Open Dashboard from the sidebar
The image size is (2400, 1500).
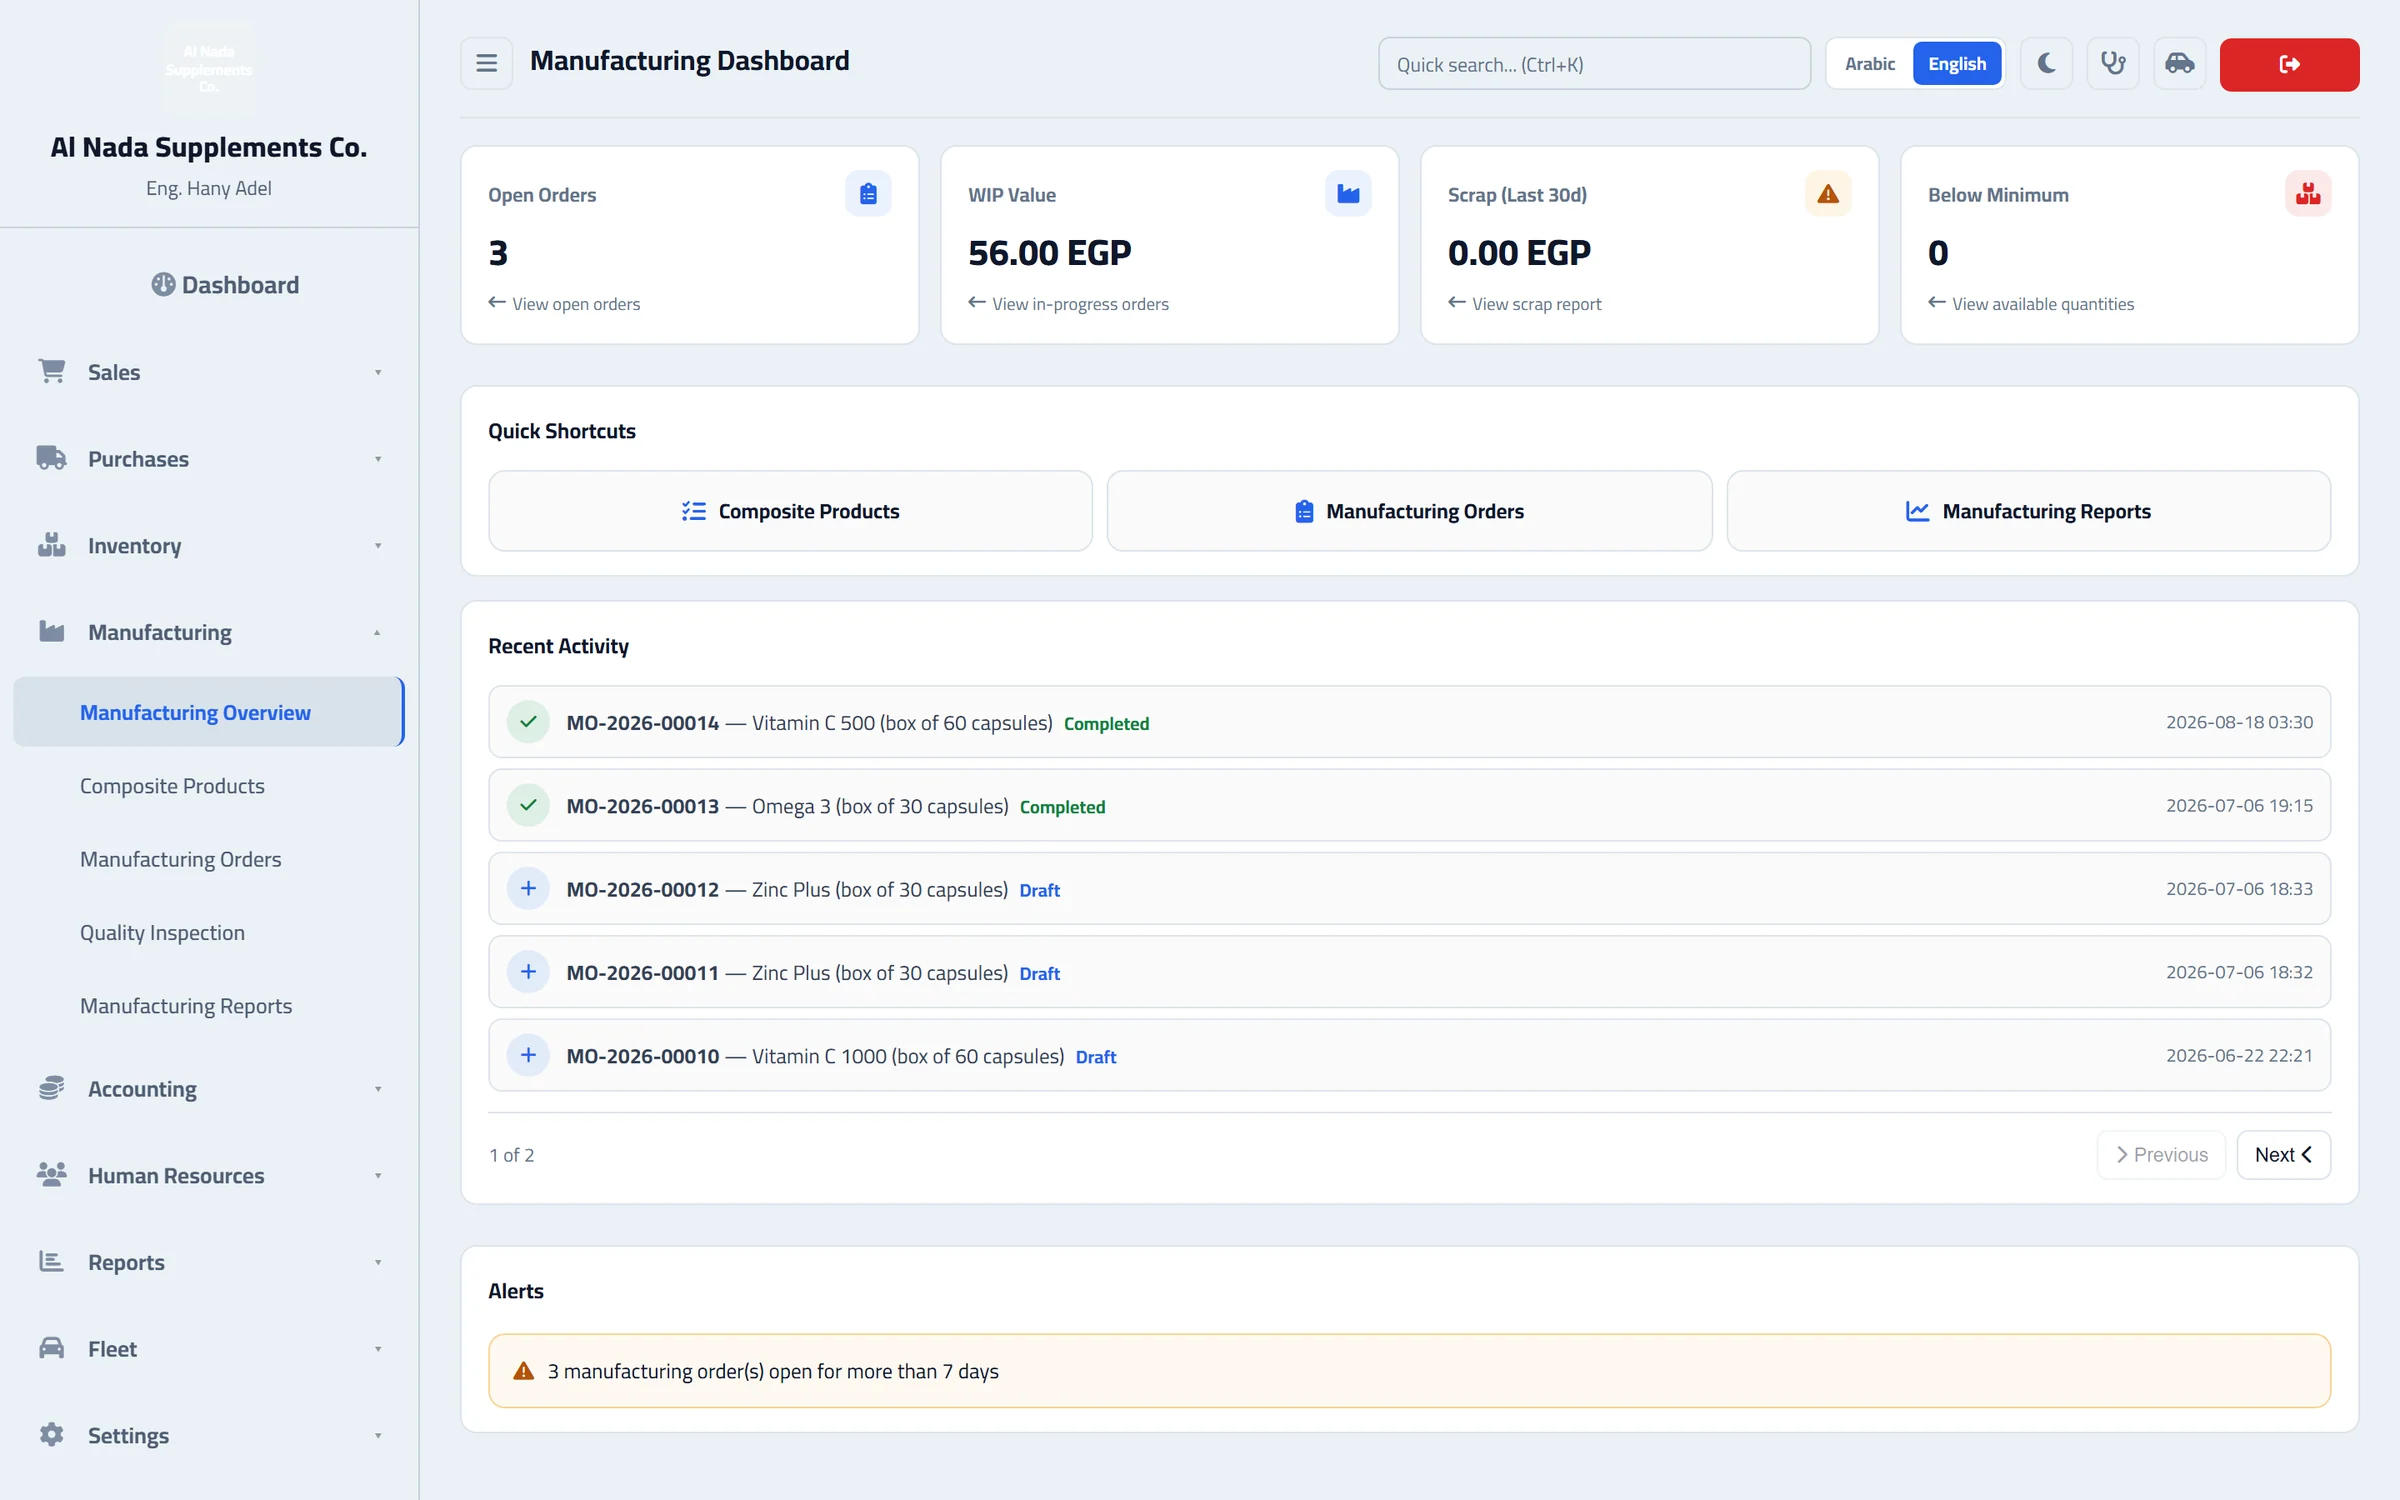[225, 285]
